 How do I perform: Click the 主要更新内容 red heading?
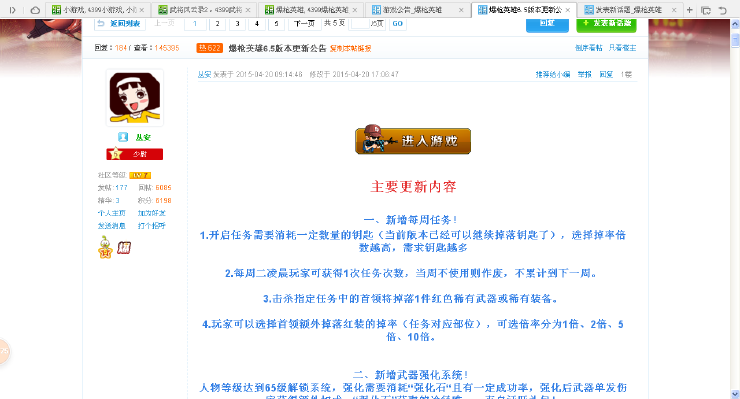click(413, 187)
